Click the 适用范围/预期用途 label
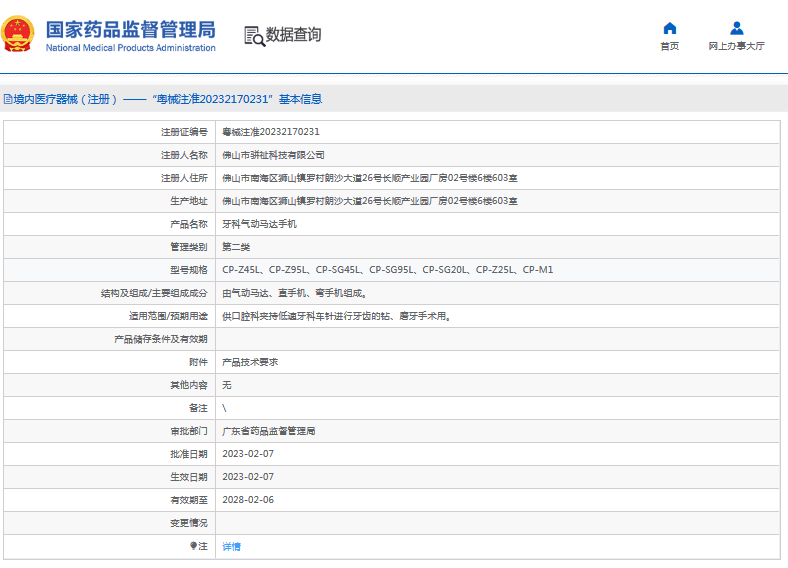The width and height of the screenshot is (788, 568). [x=168, y=316]
